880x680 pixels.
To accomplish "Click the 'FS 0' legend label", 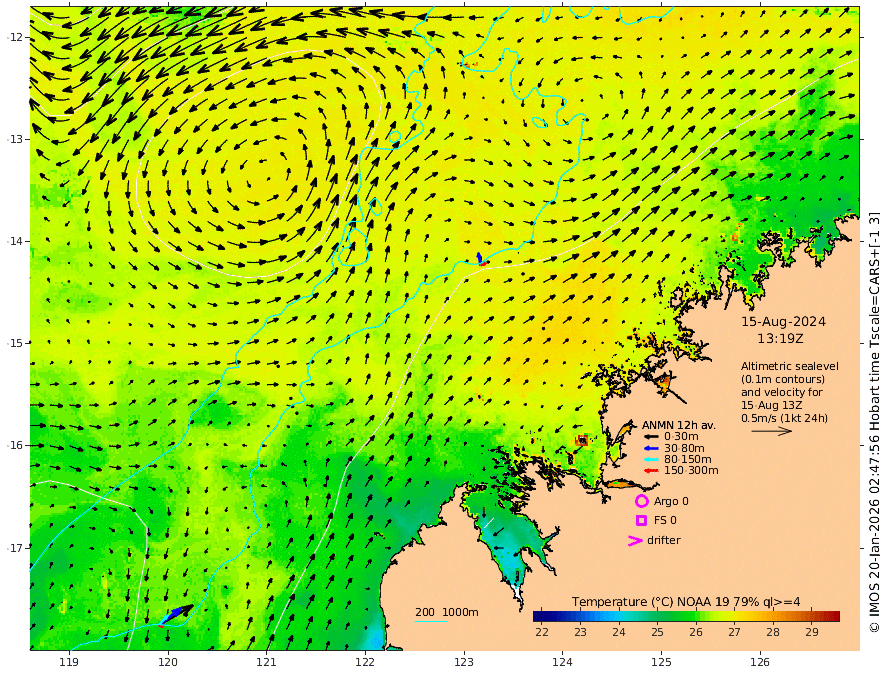I will pos(665,520).
